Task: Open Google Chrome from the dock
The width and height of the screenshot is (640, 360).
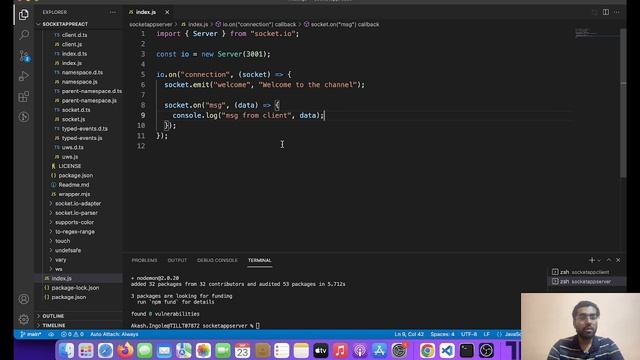Action: tap(427, 350)
